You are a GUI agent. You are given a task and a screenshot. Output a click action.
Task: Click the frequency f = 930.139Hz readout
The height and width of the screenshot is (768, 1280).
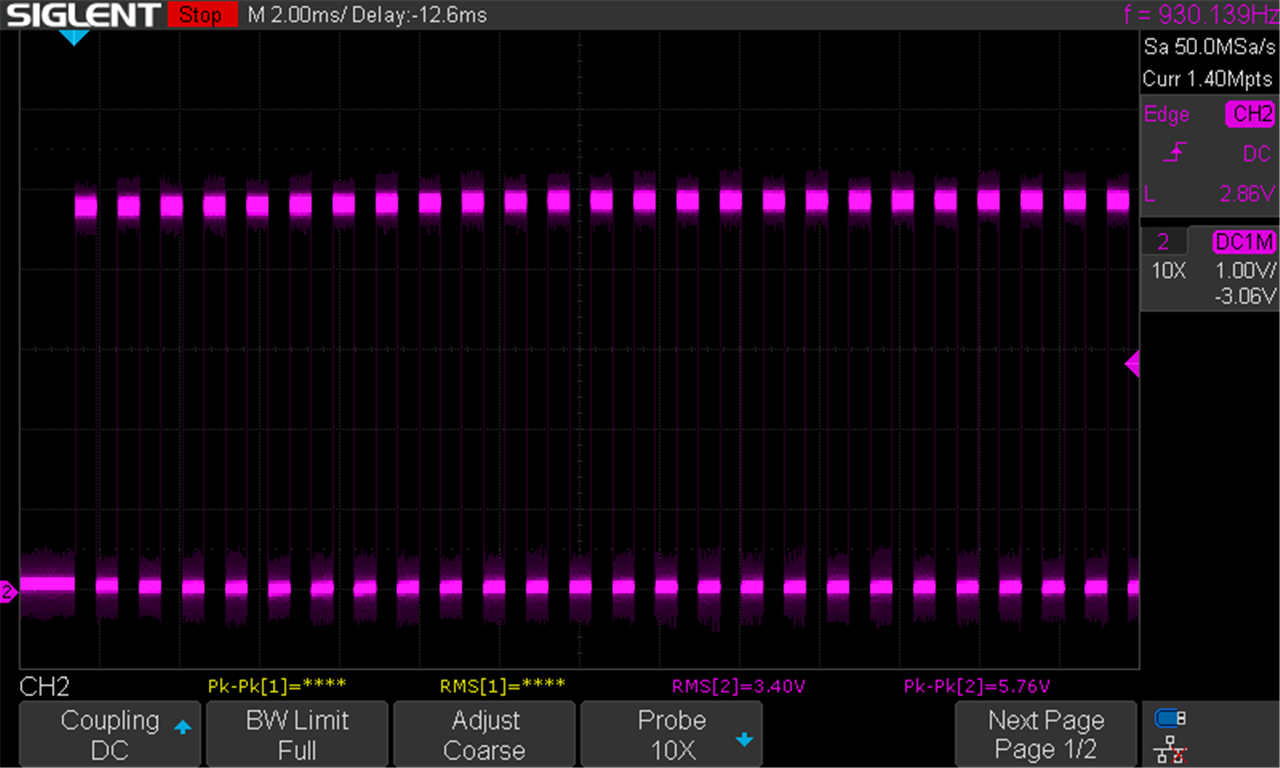pyautogui.click(x=1201, y=15)
